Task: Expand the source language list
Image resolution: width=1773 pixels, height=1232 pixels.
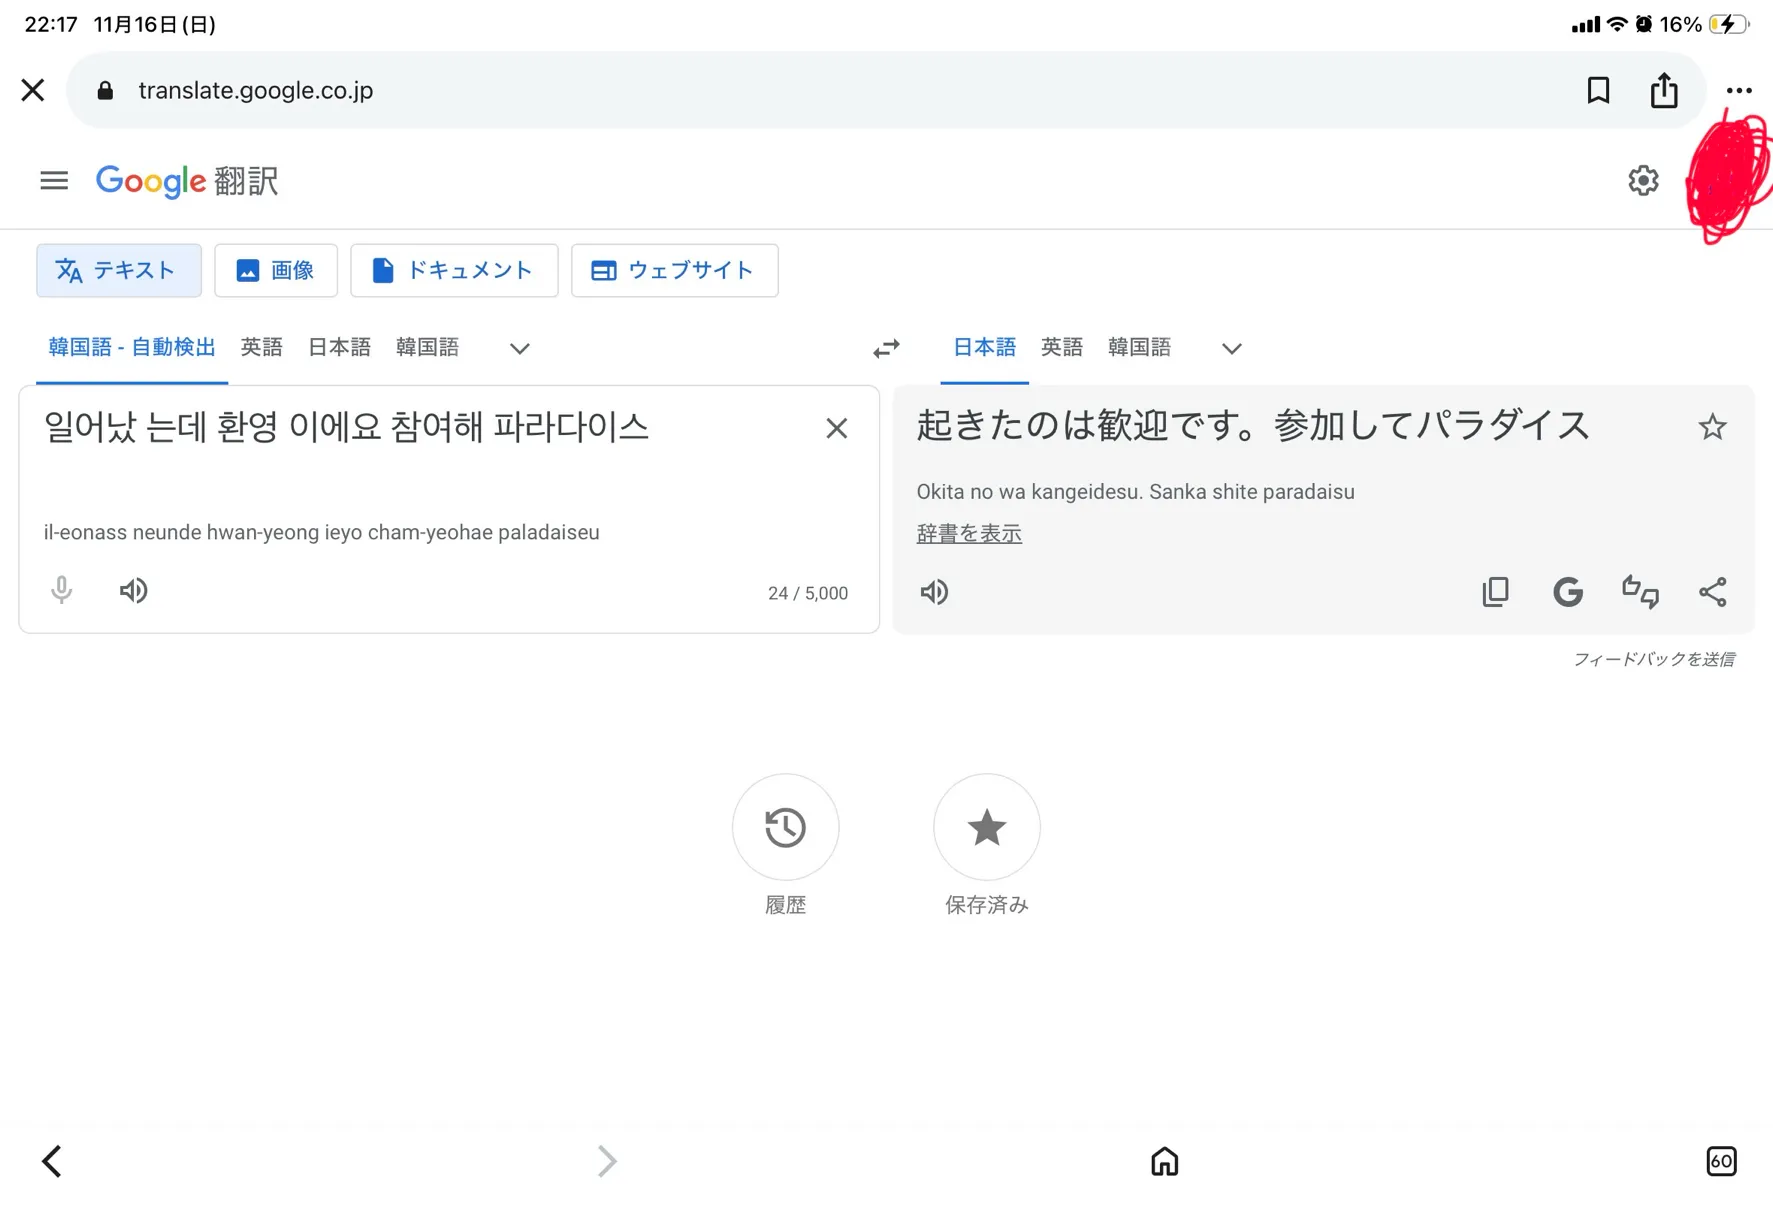Action: 519,348
